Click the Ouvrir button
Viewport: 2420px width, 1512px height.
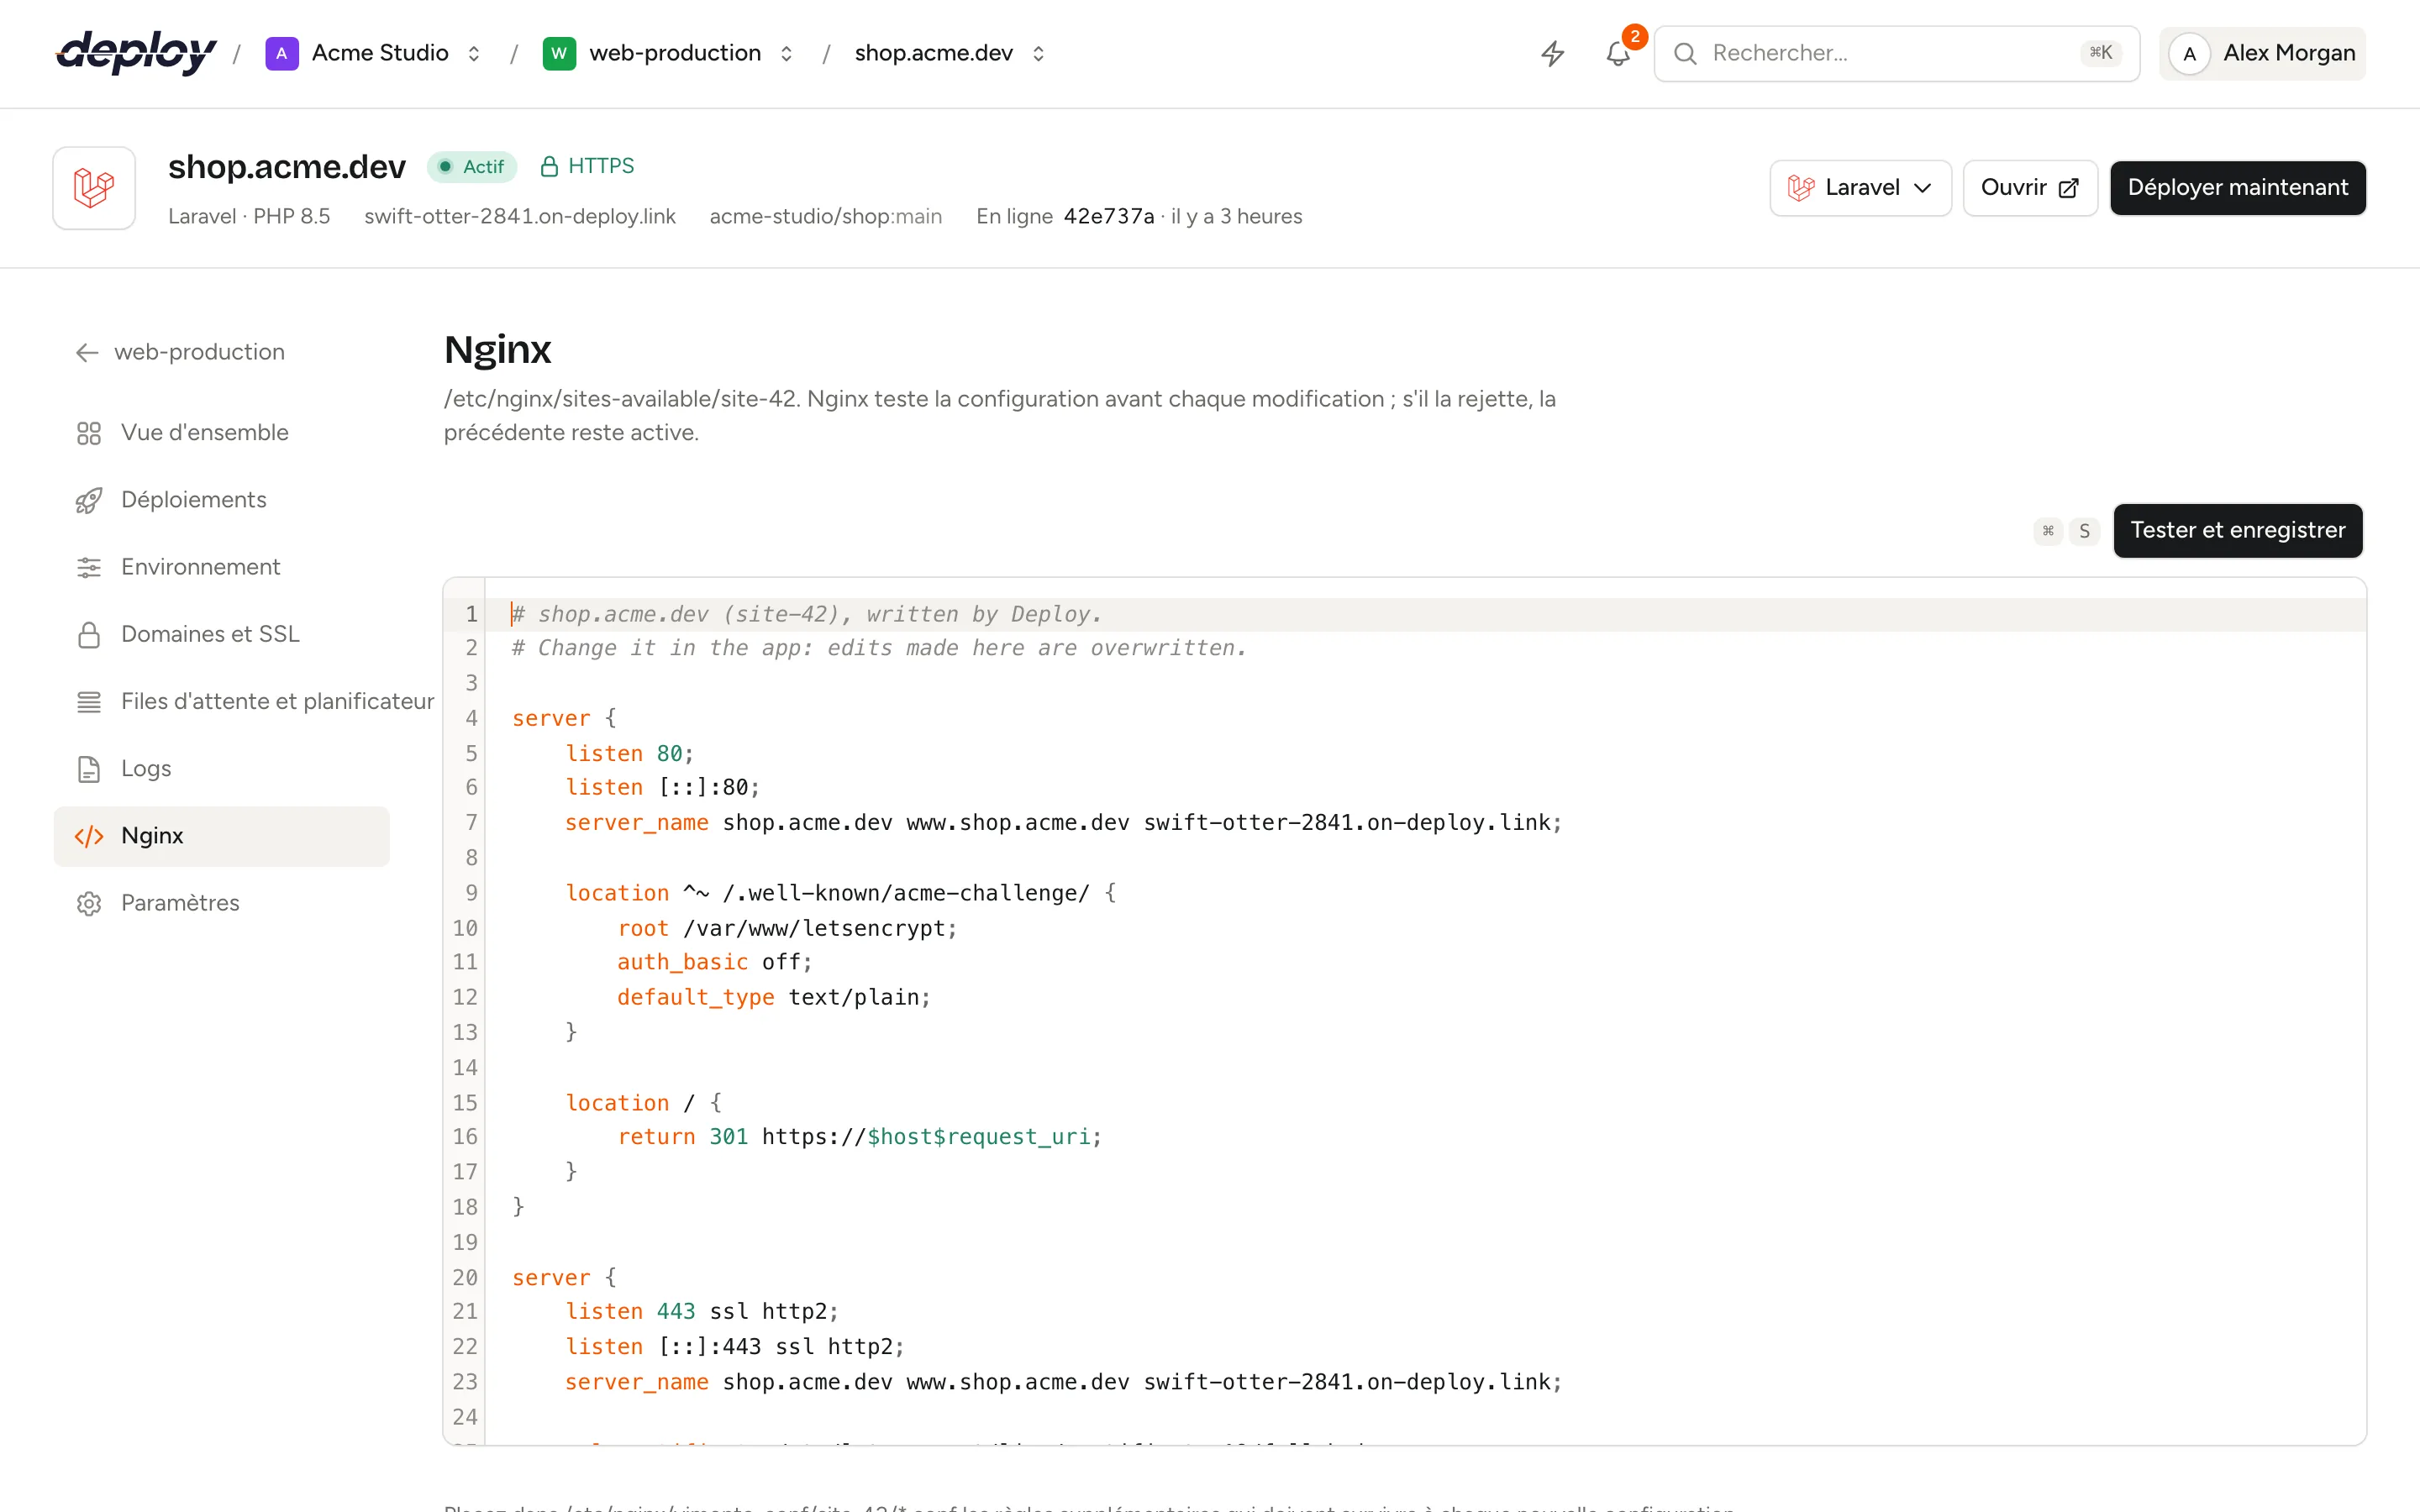[2030, 188]
